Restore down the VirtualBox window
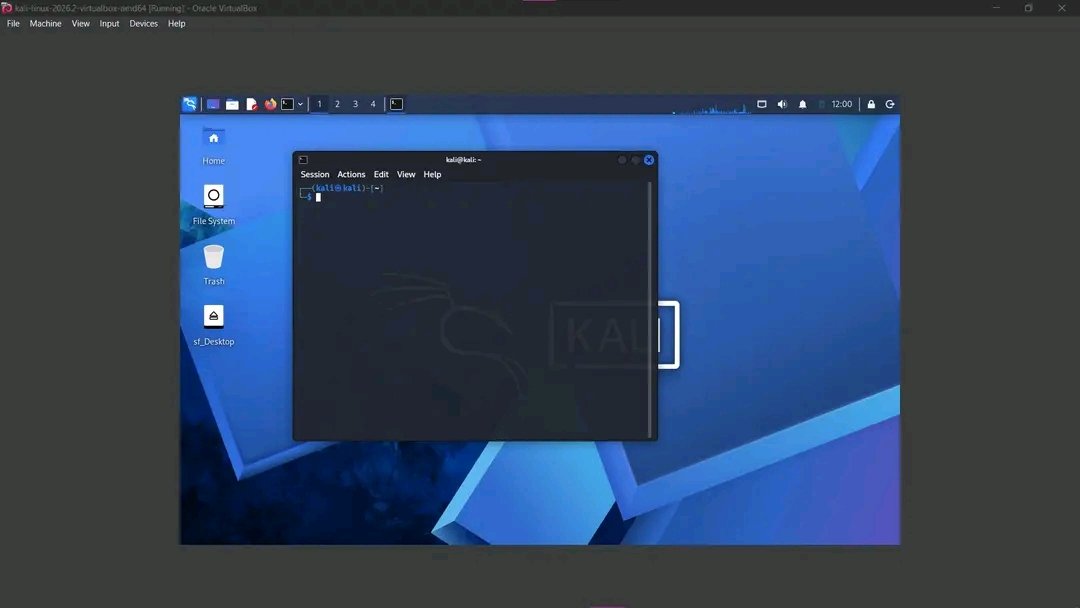The width and height of the screenshot is (1080, 608). [1028, 8]
